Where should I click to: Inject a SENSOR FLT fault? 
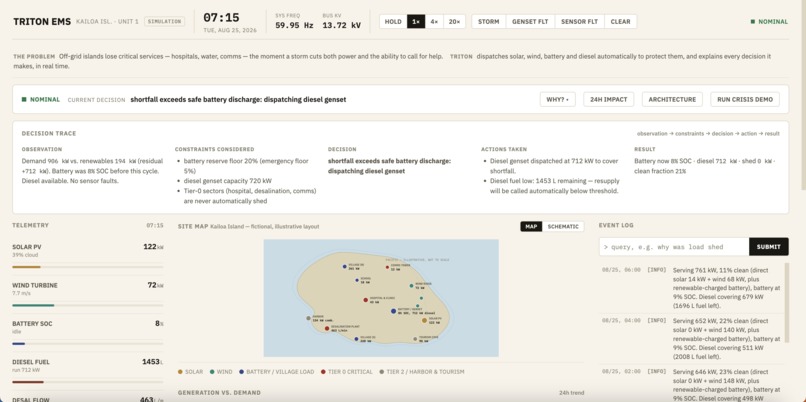point(579,22)
